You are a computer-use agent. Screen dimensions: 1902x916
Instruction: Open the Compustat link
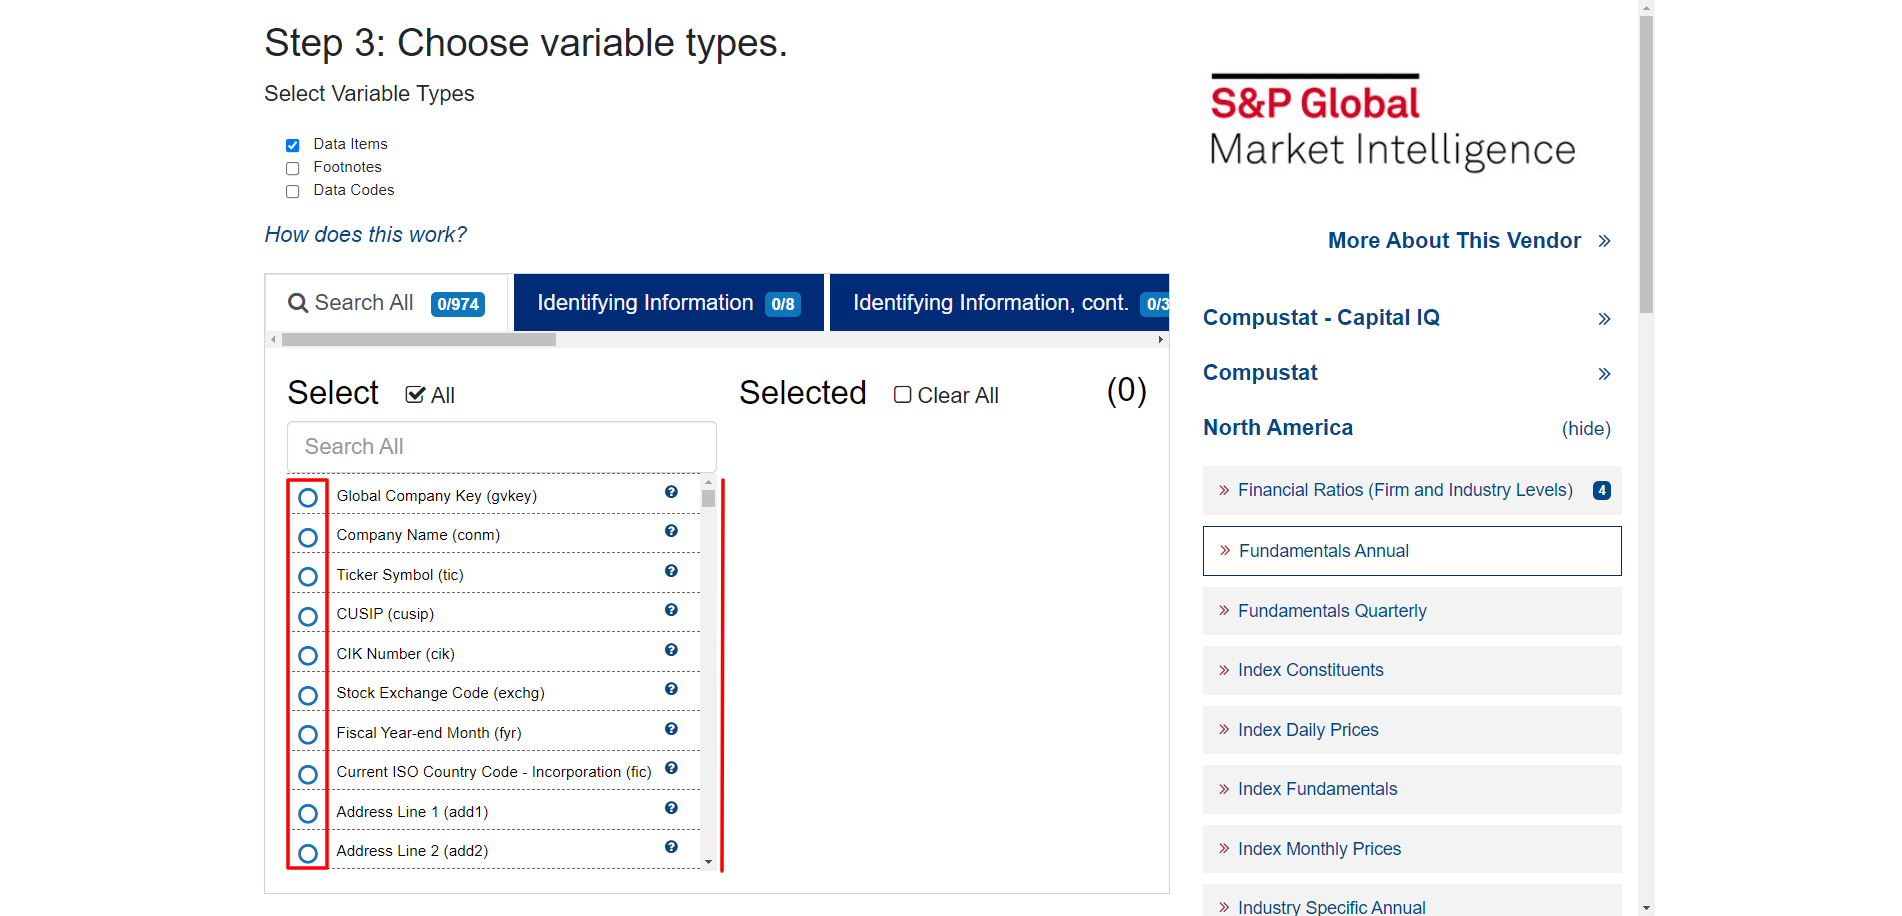tap(1260, 373)
